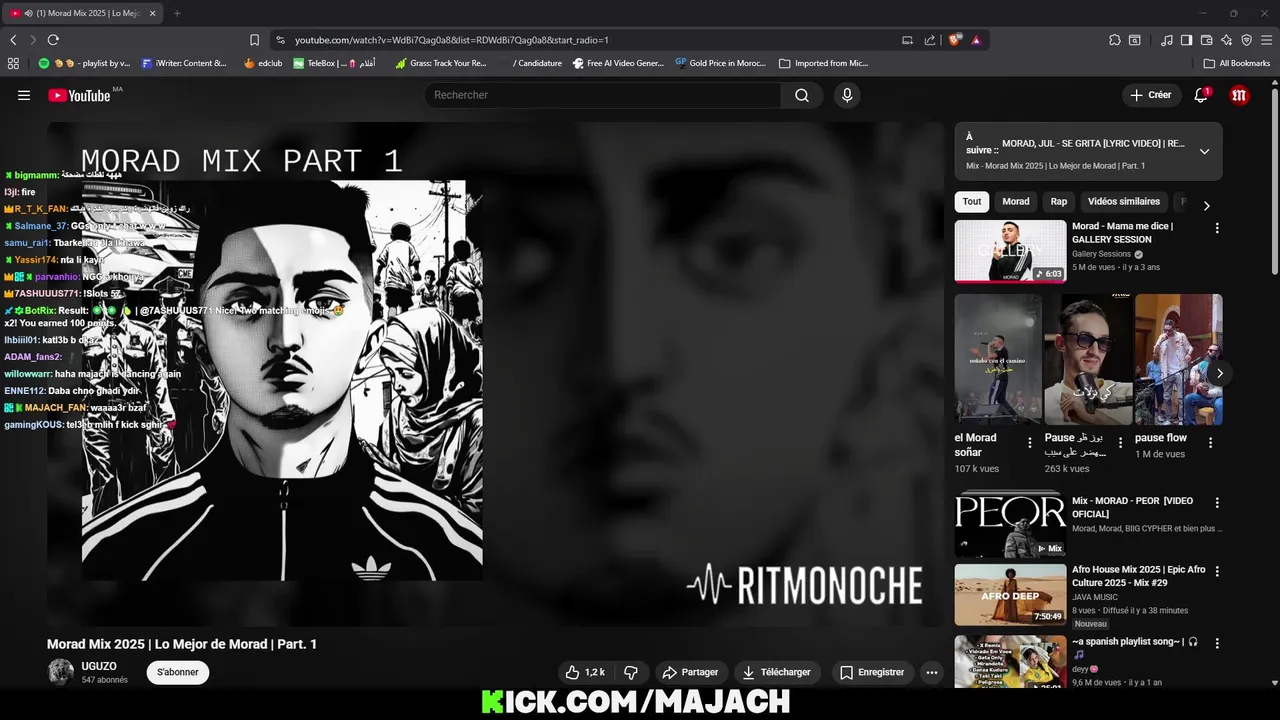1280x720 pixels.
Task: Show next Shorts with arrow
Action: point(1219,373)
